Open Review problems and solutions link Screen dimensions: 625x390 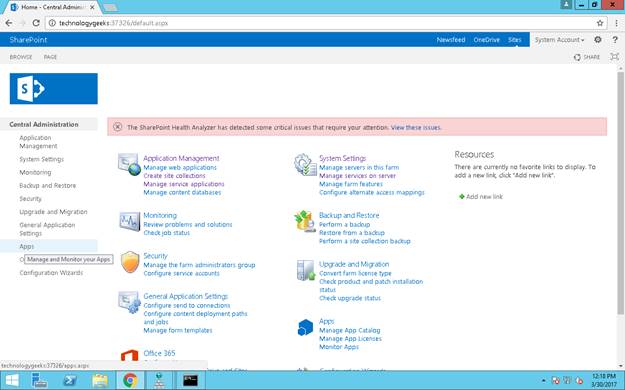[188, 225]
